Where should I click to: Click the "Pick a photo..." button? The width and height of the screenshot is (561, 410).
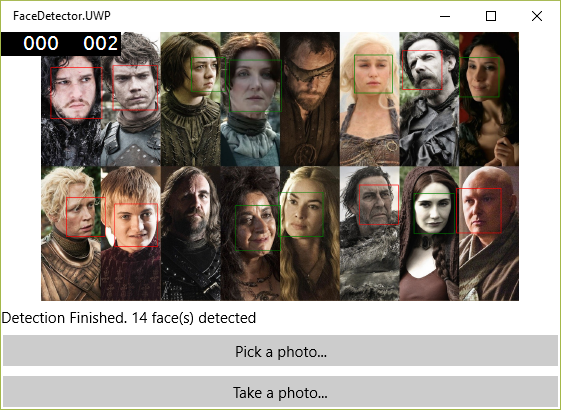(x=280, y=351)
